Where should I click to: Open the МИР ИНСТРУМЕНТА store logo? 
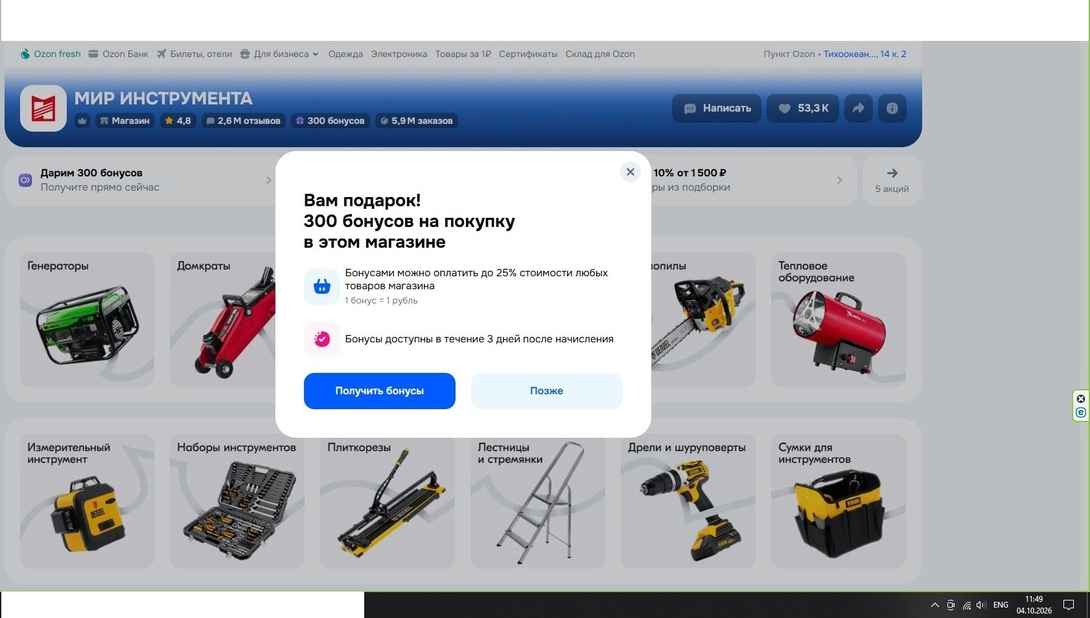(x=43, y=108)
